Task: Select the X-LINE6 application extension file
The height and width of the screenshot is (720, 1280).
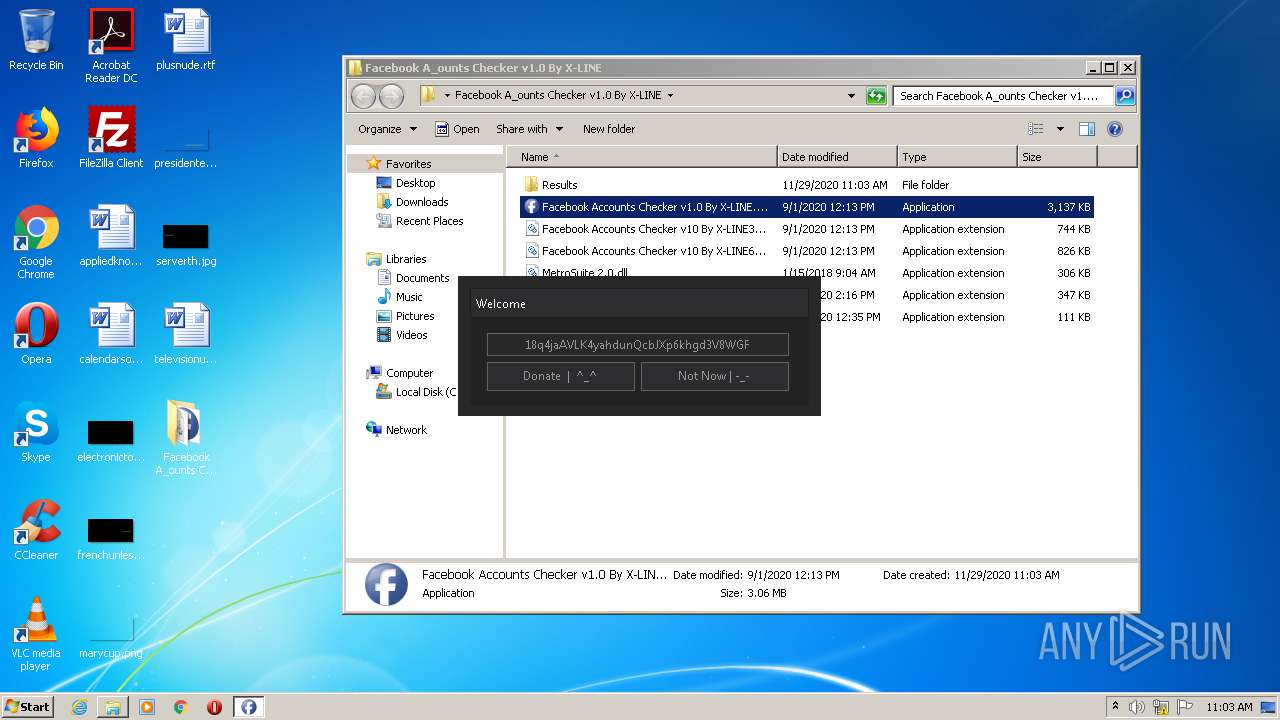Action: 807,251
